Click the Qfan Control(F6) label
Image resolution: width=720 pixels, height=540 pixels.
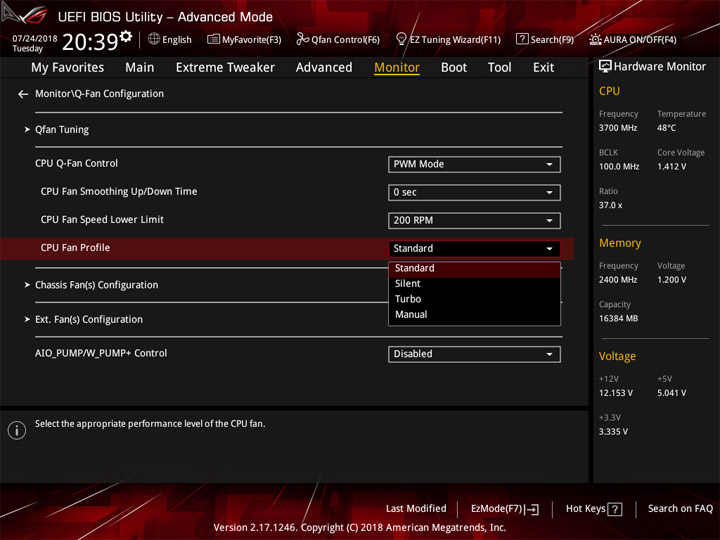click(x=345, y=40)
